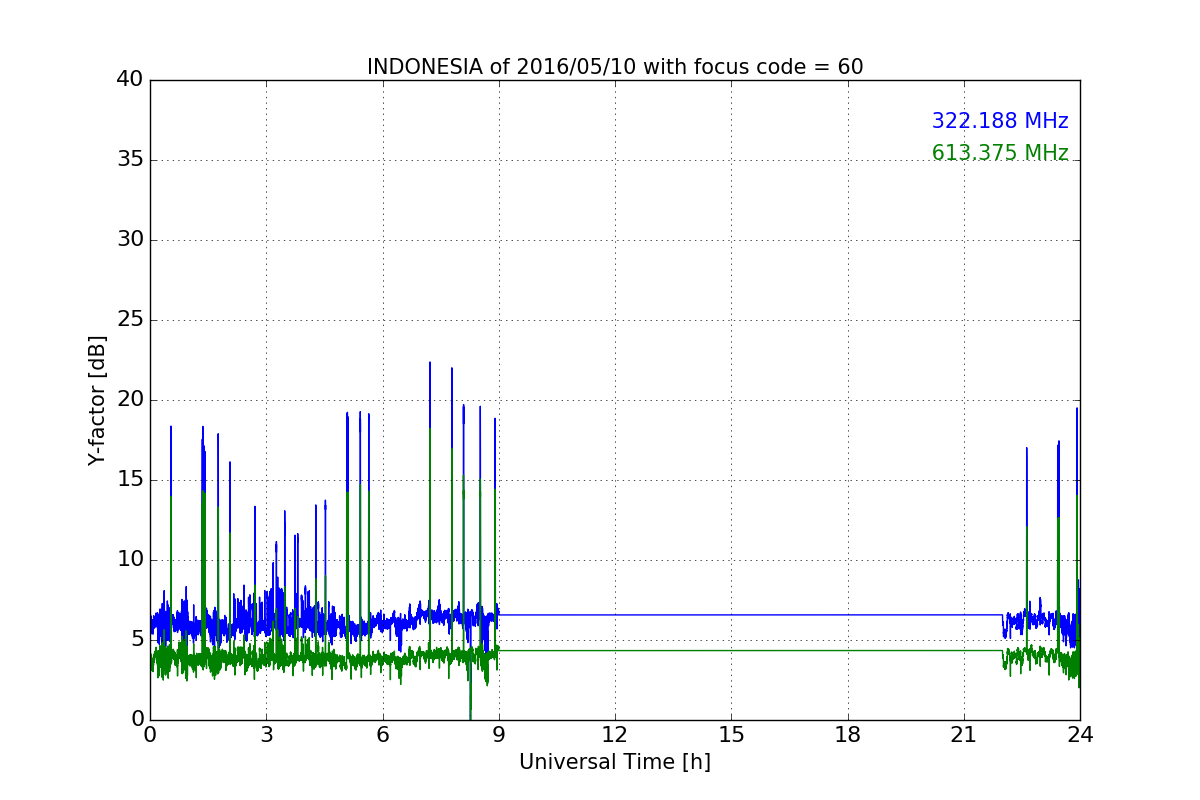Click x-axis tick label 21

click(964, 735)
